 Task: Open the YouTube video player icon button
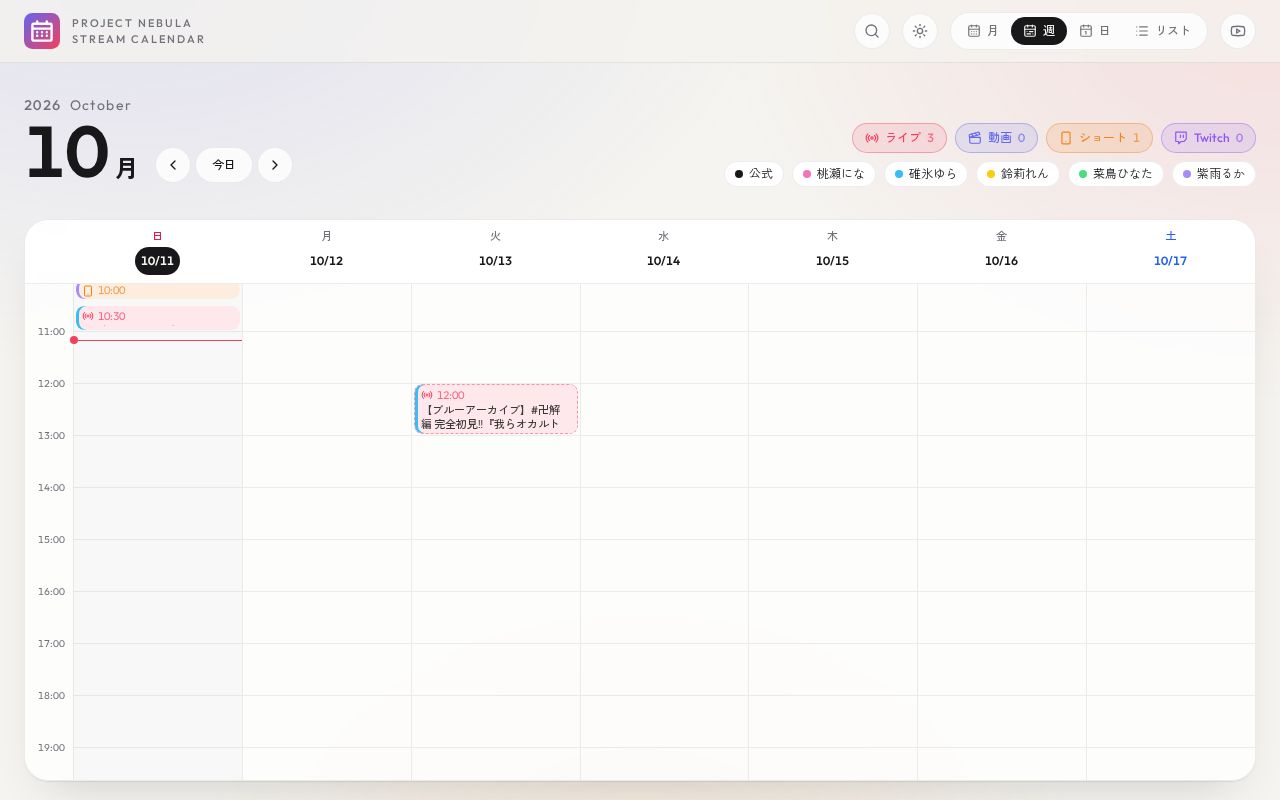pos(1238,31)
